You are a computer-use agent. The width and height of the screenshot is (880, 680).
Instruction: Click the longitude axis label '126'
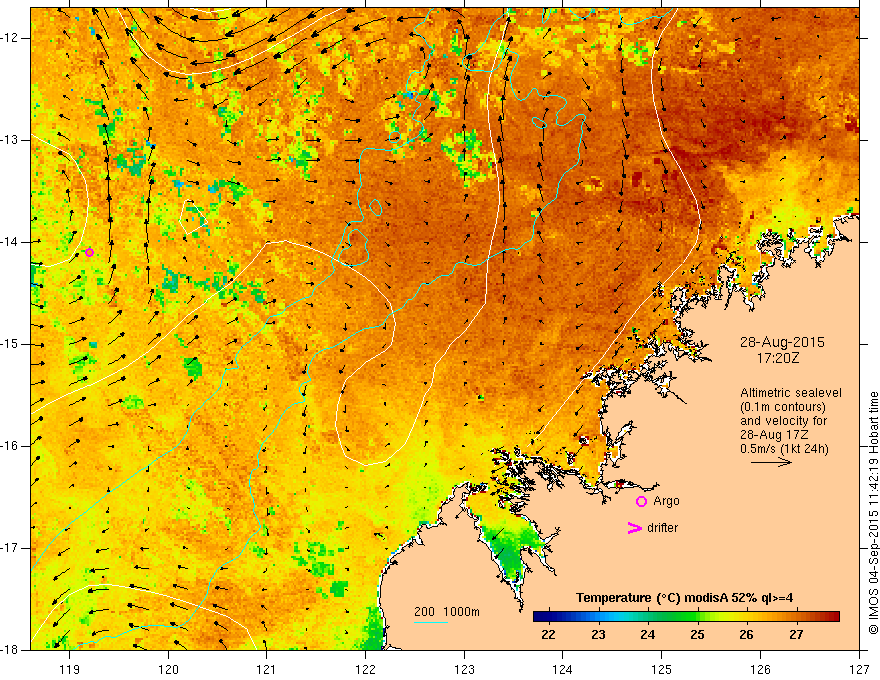click(760, 669)
